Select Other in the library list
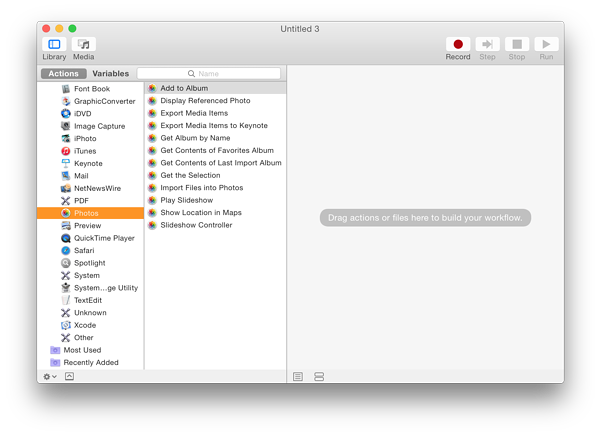Viewport: 601px width, 436px height. 90,338
